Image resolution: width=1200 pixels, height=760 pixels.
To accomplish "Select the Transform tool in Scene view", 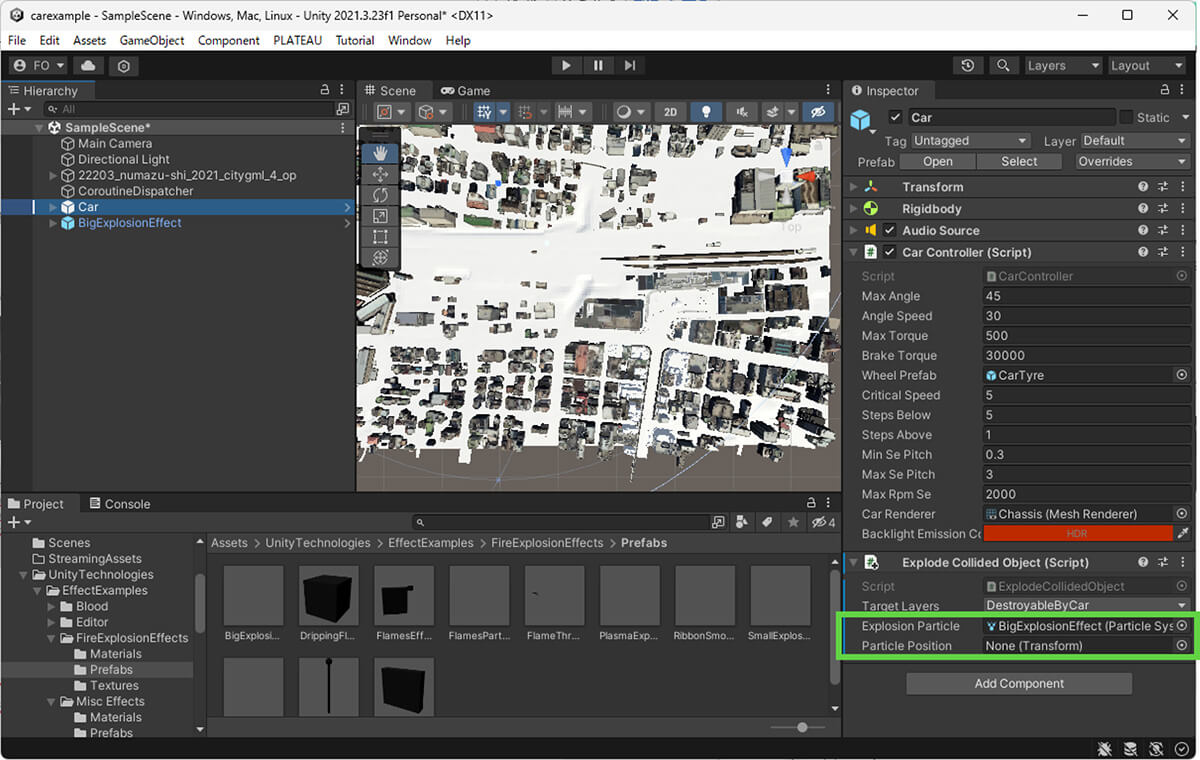I will [380, 258].
